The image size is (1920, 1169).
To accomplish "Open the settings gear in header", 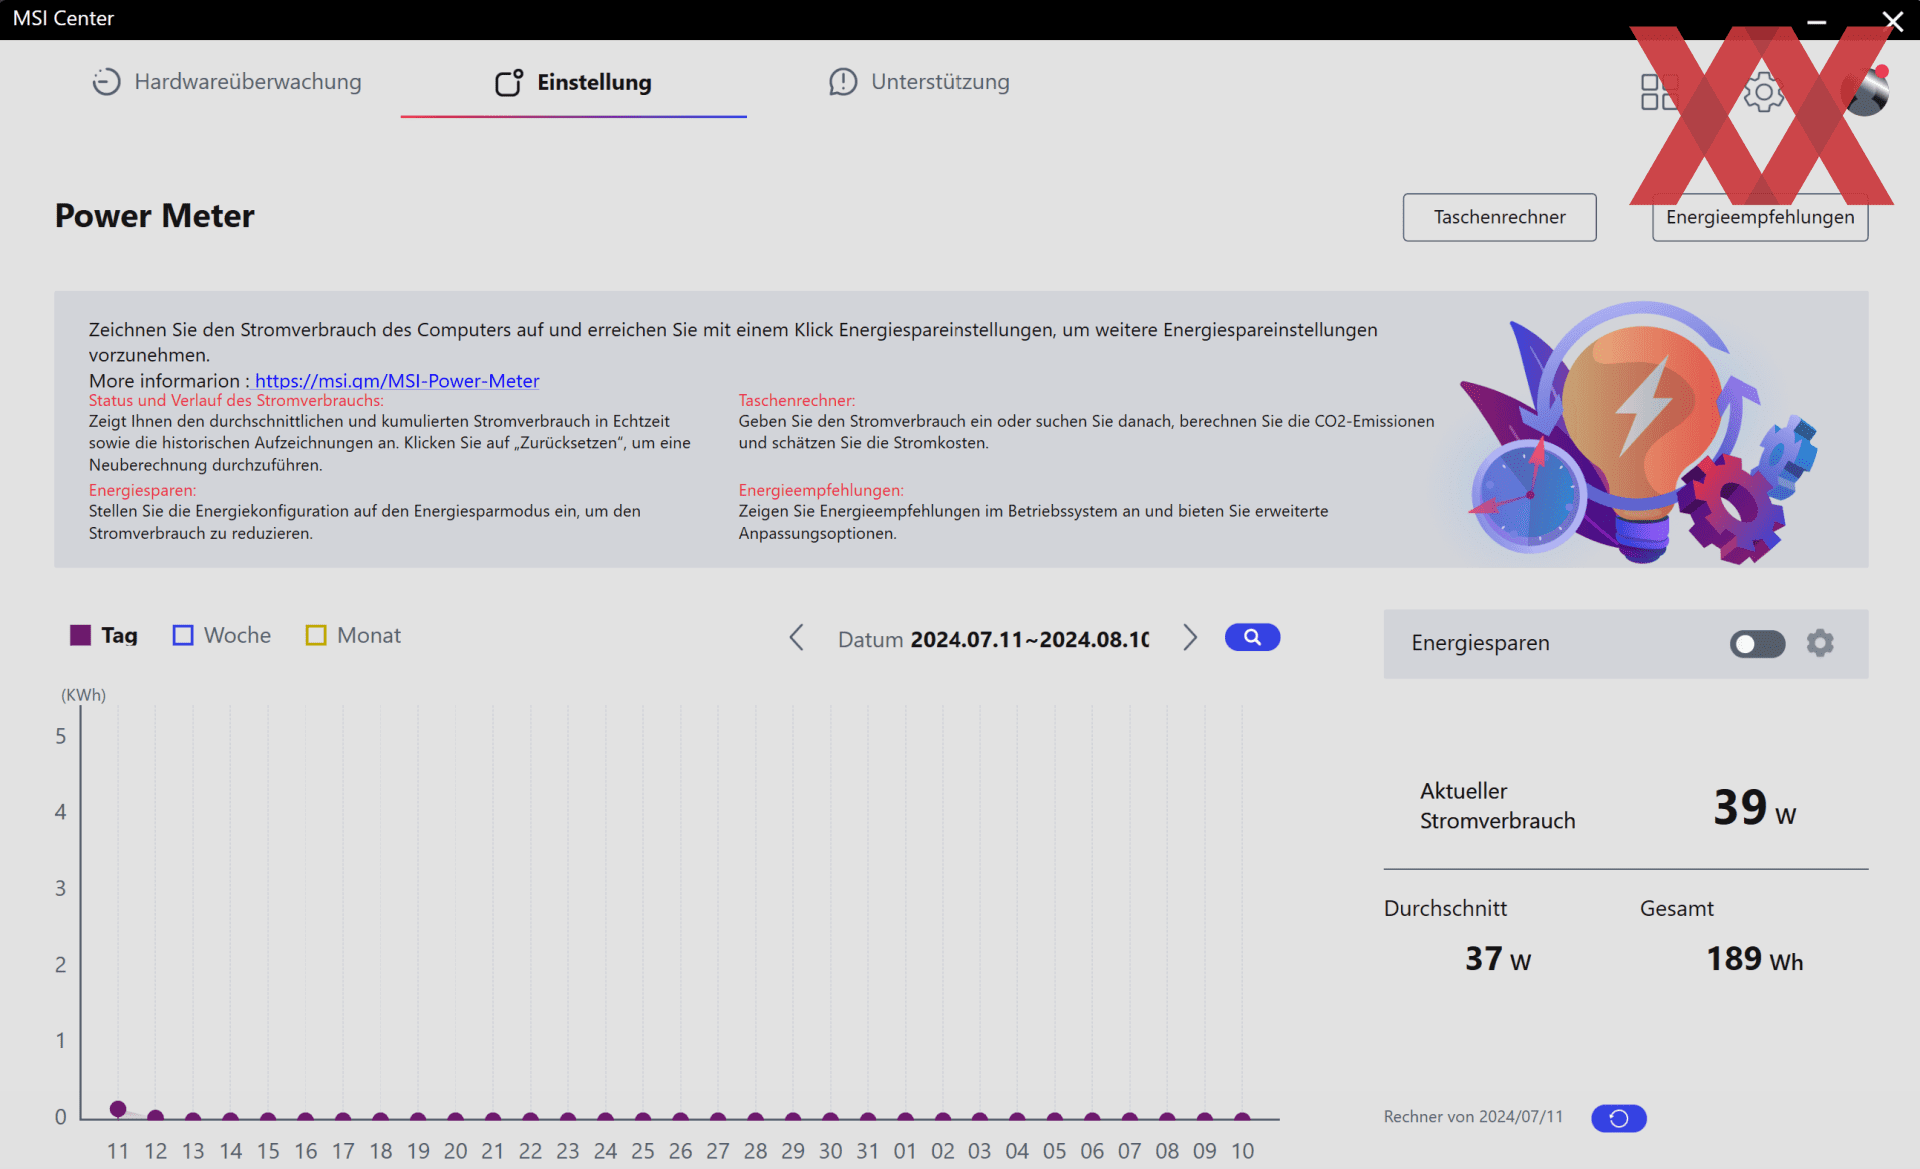I will (x=1763, y=92).
